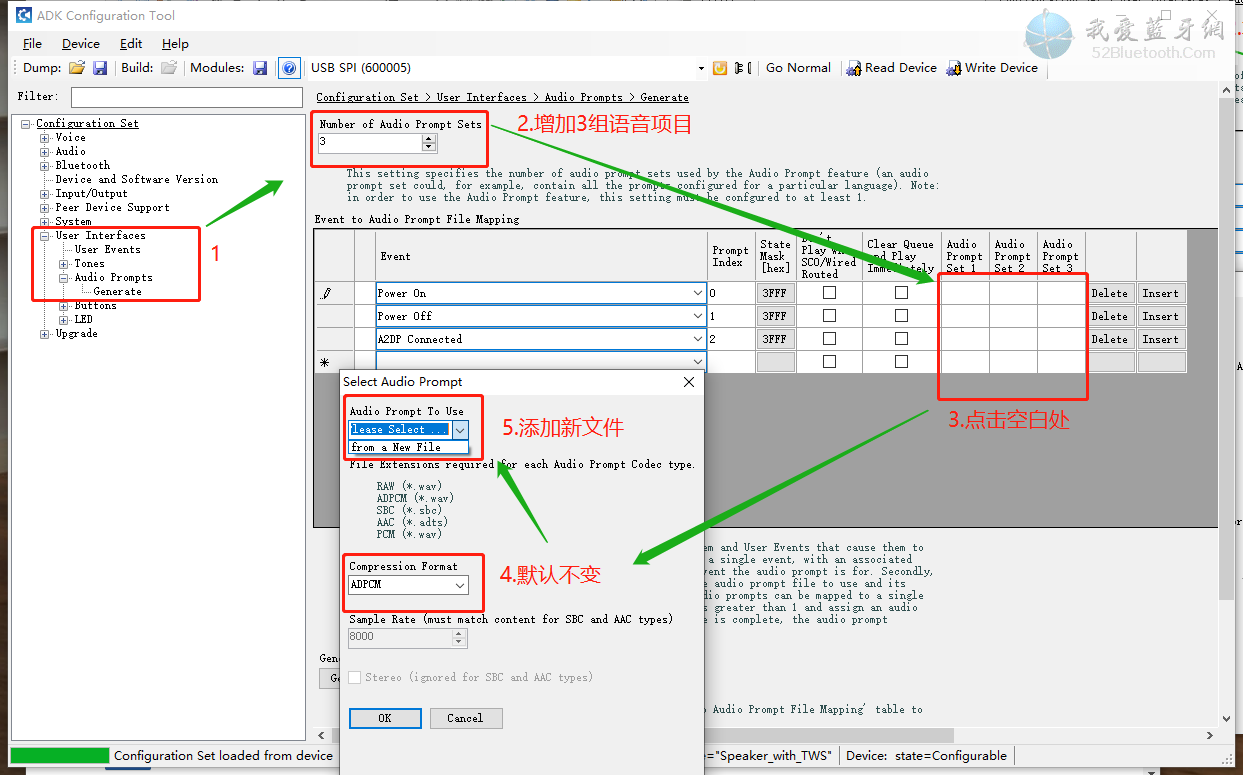Click the Dump save disk icon
The image size is (1243, 775).
point(100,68)
